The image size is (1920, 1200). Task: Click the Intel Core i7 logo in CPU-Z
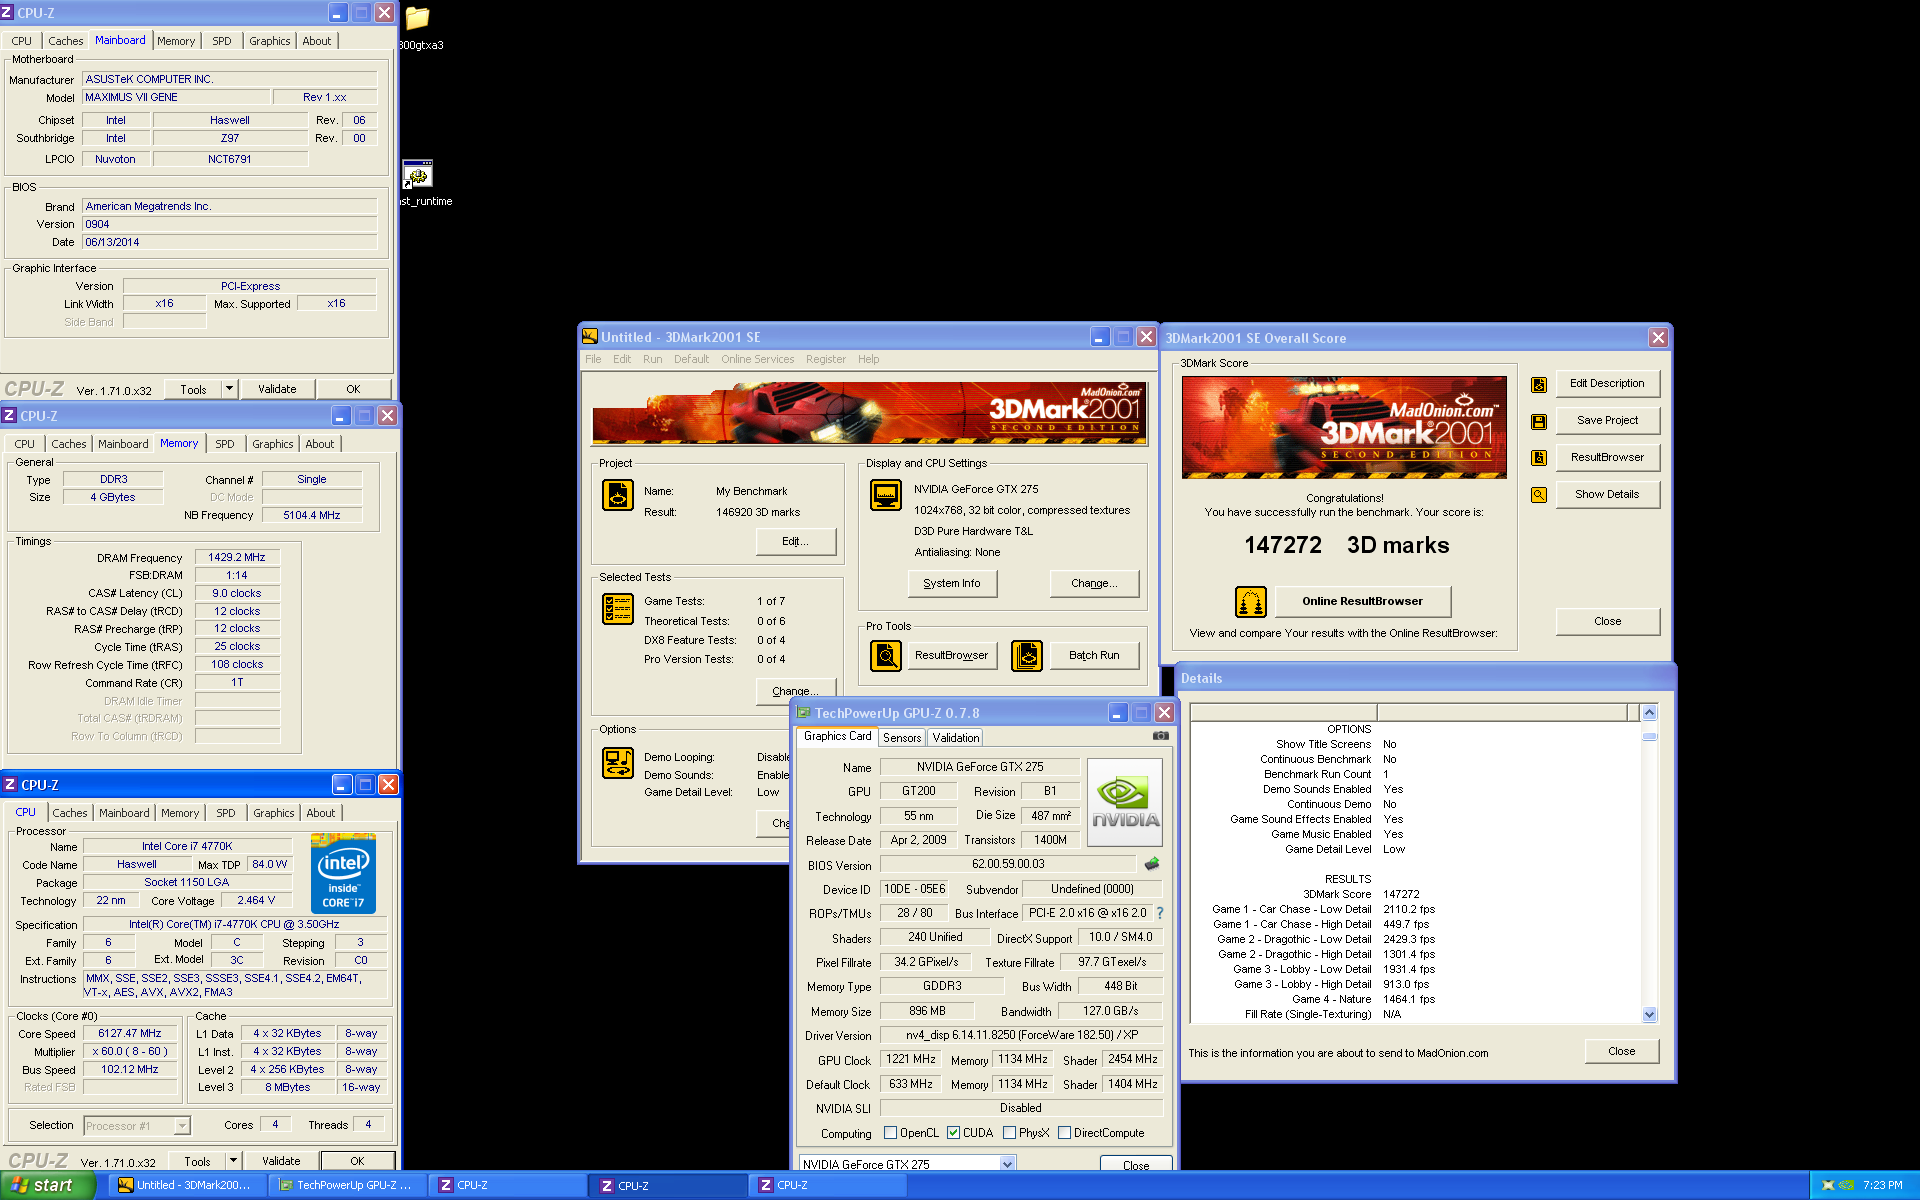pos(343,873)
